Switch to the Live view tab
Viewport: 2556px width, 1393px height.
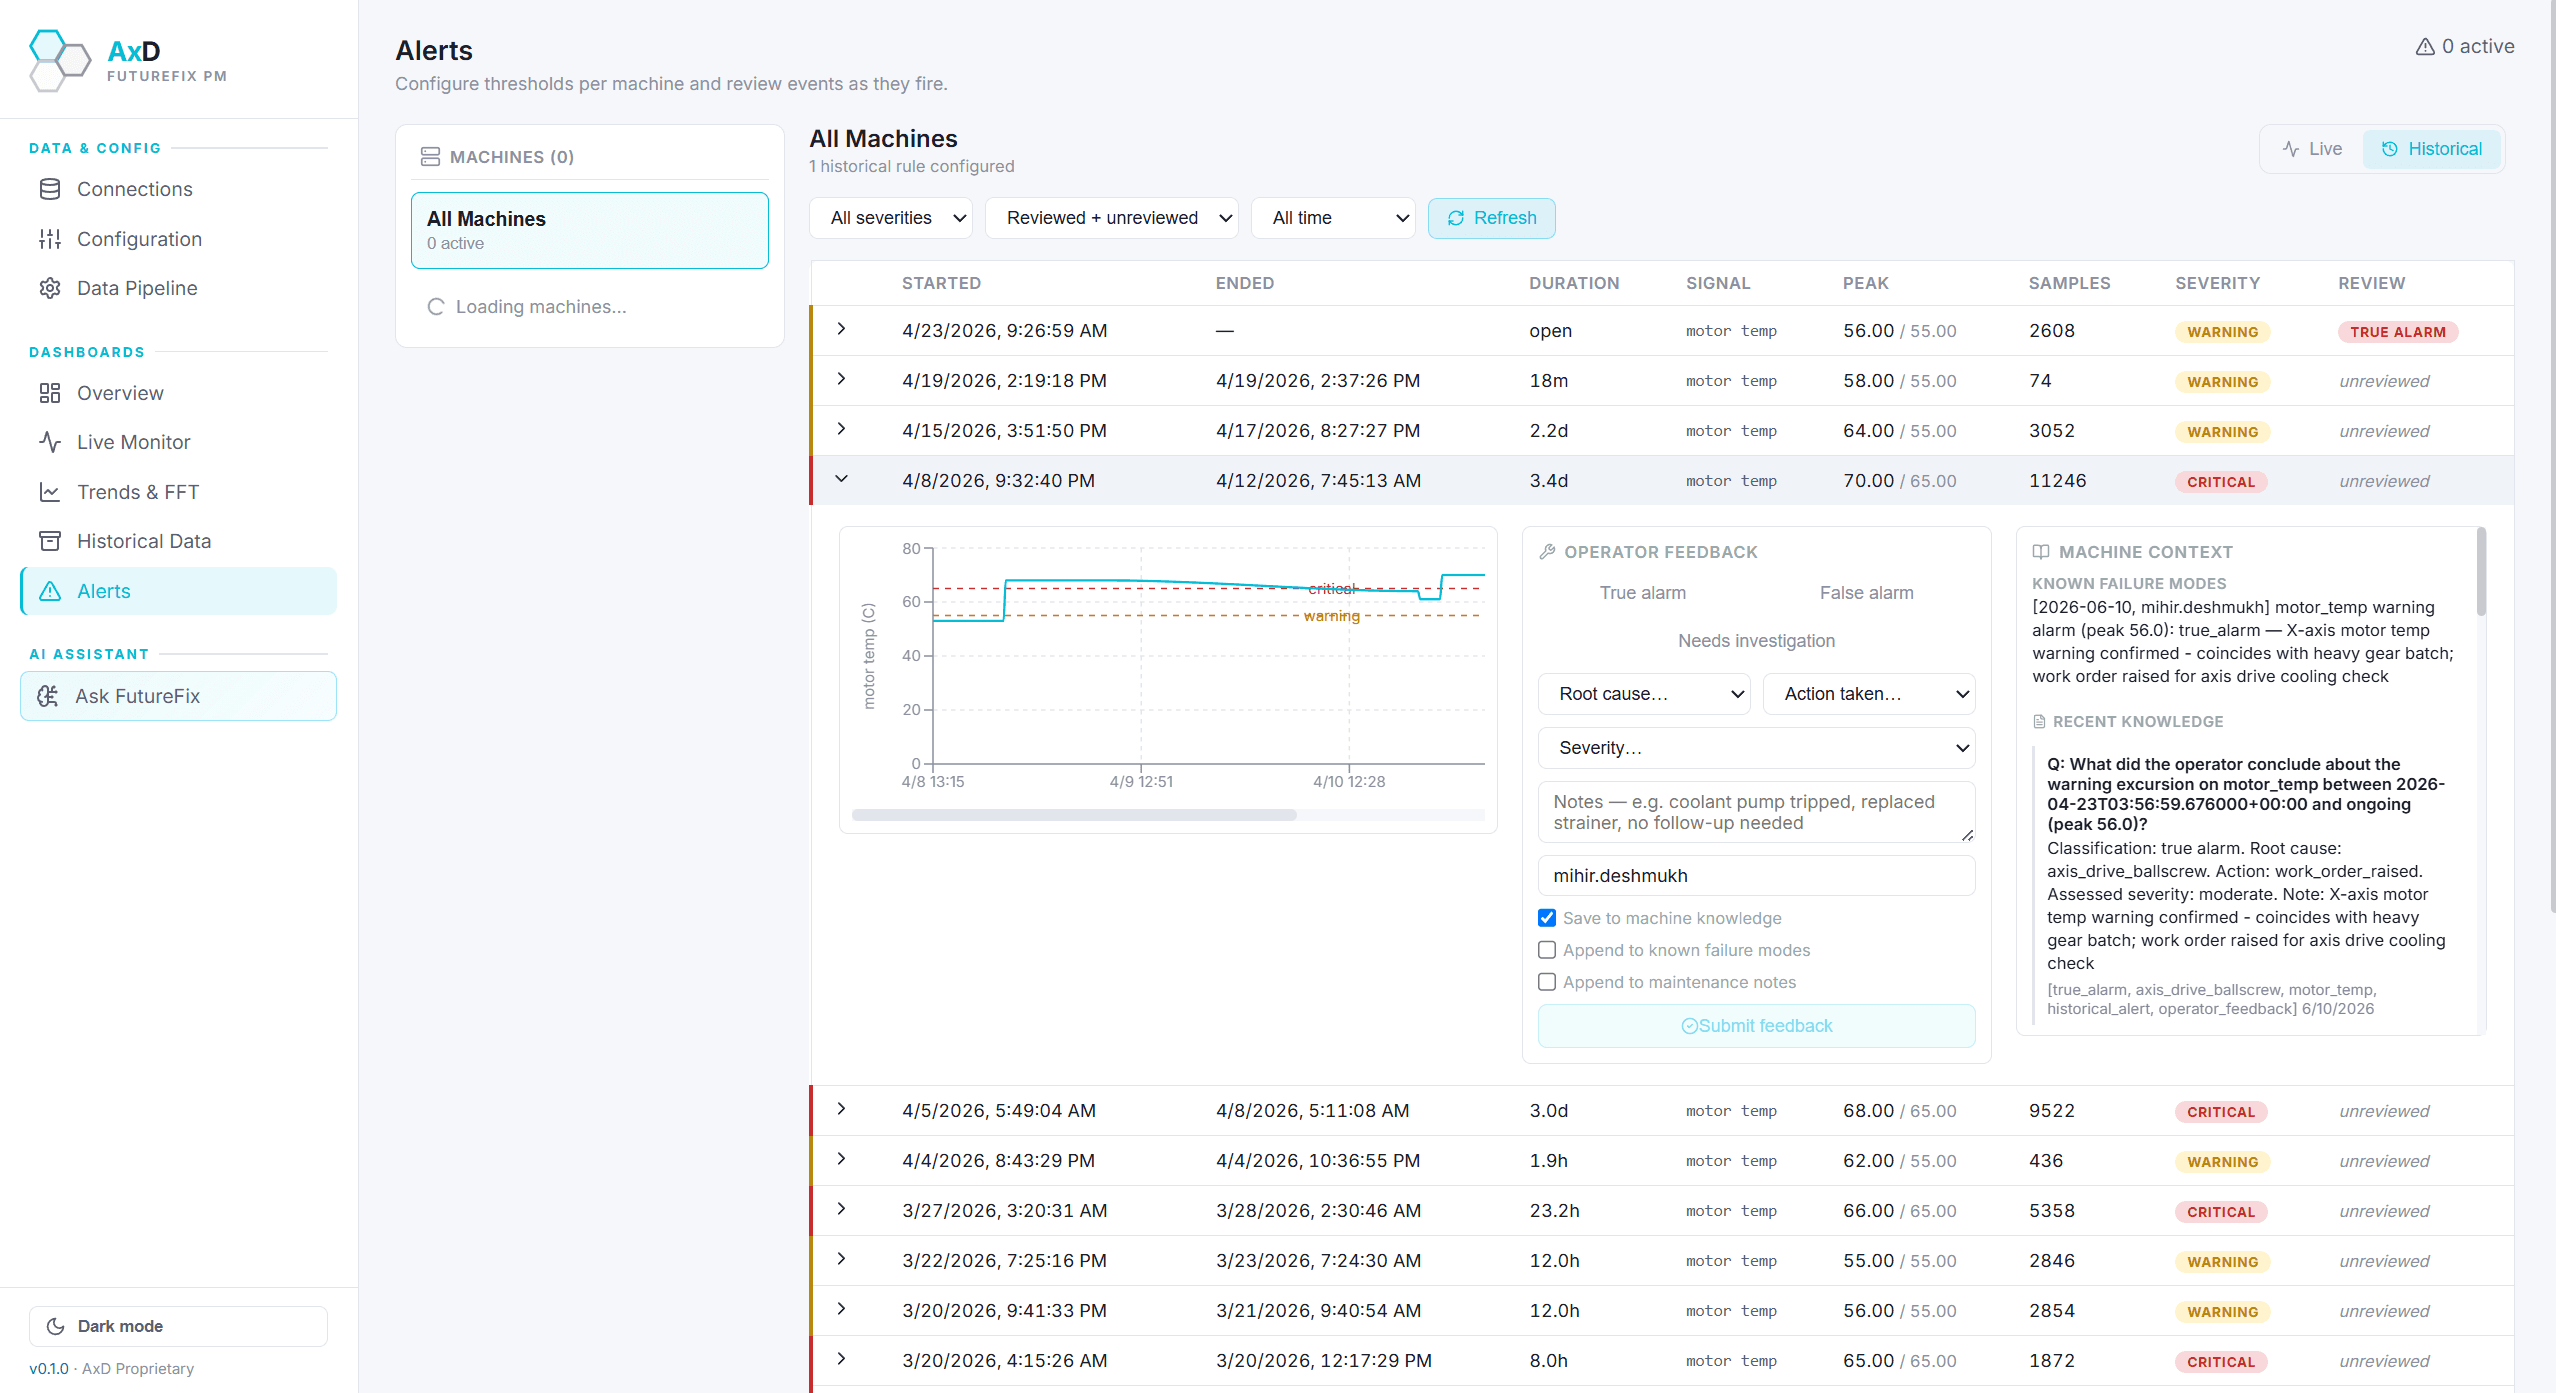coord(2312,149)
